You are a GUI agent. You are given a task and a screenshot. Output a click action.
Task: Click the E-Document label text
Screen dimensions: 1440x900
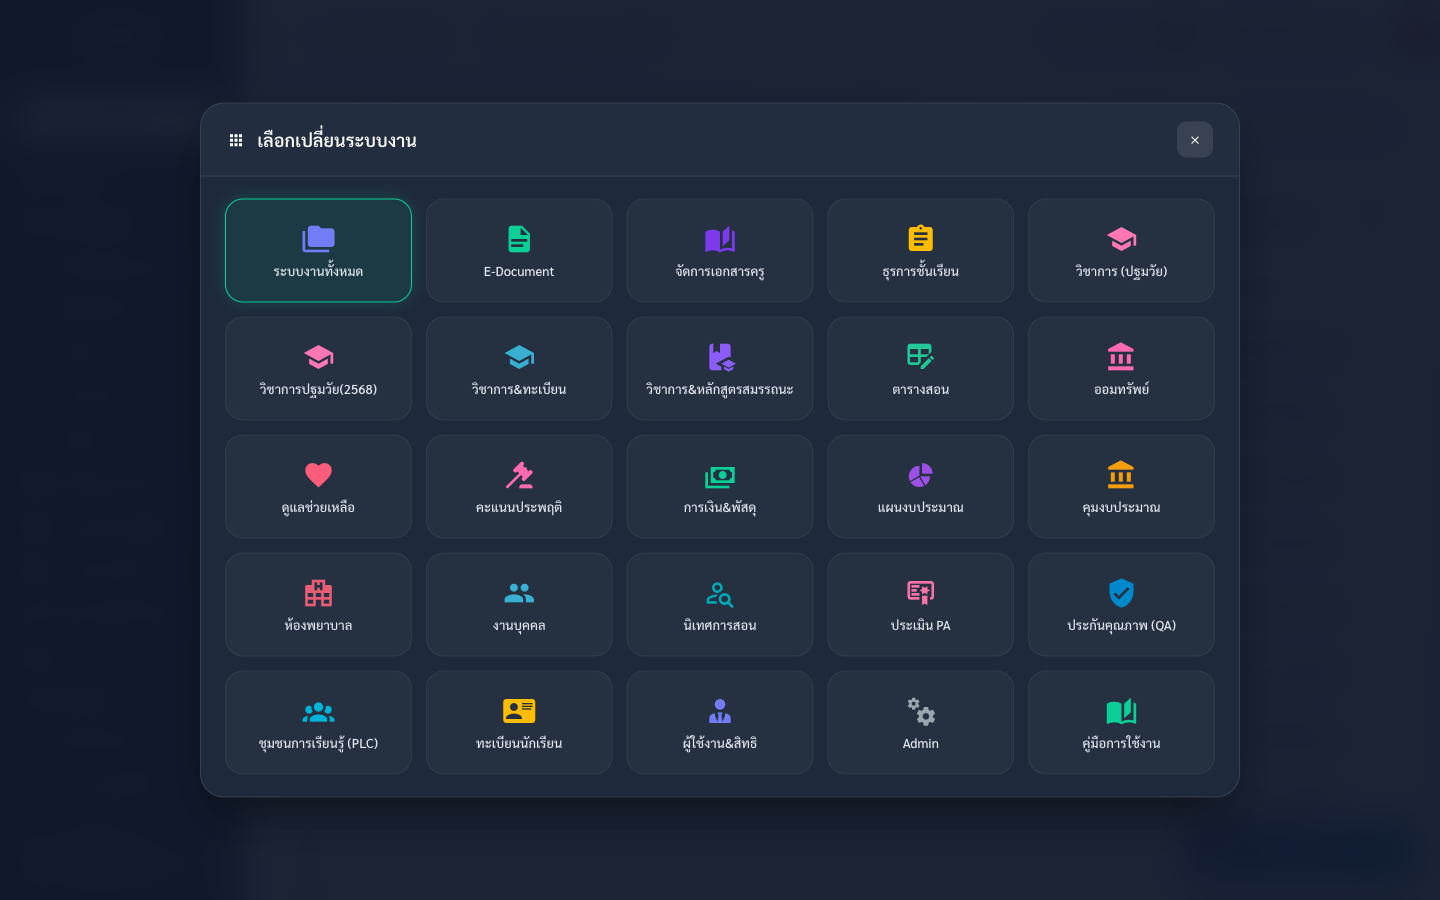click(x=519, y=272)
